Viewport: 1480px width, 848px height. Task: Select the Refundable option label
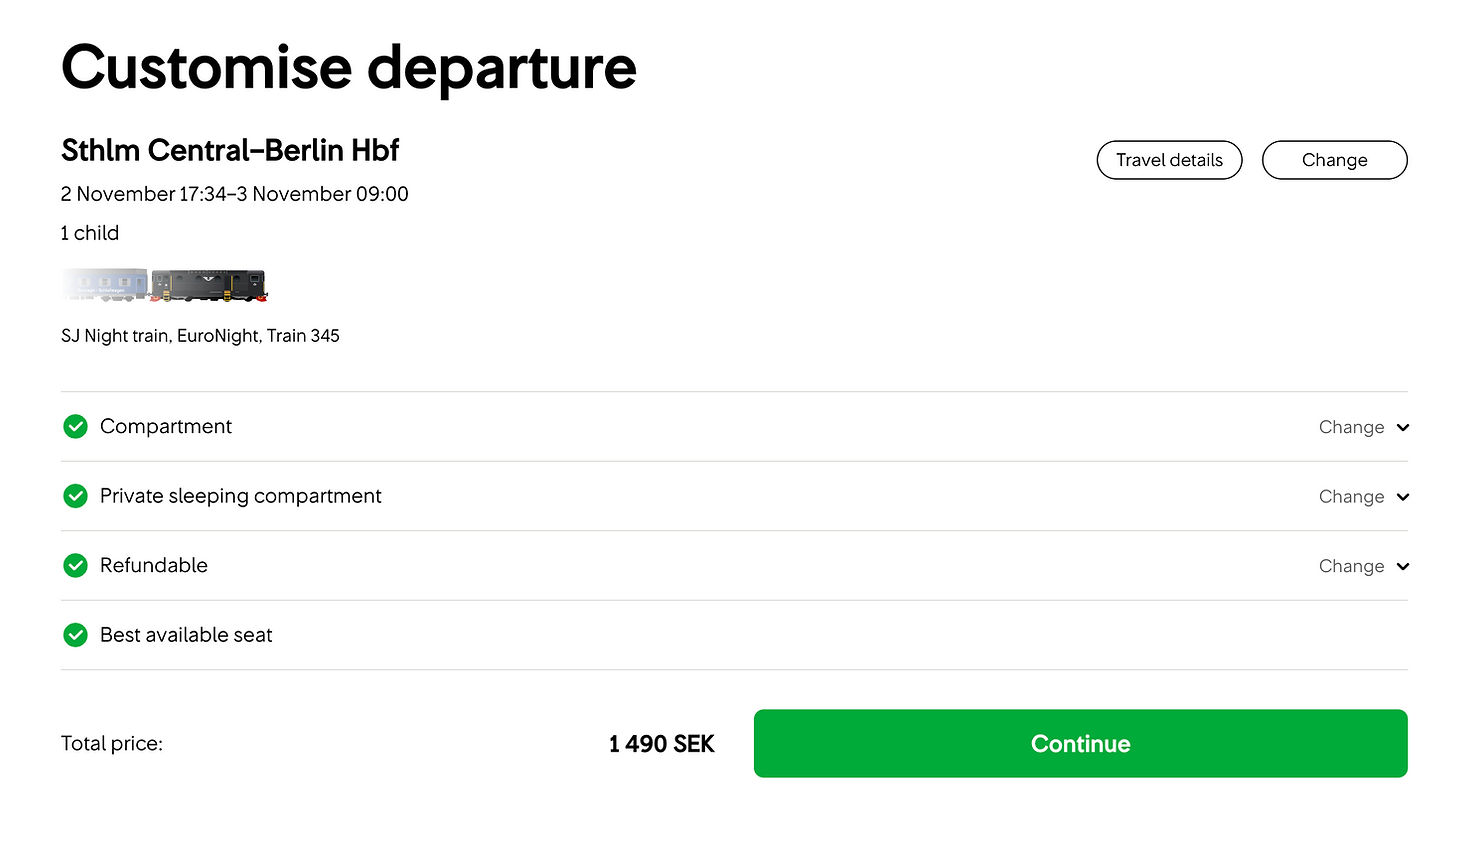[154, 566]
